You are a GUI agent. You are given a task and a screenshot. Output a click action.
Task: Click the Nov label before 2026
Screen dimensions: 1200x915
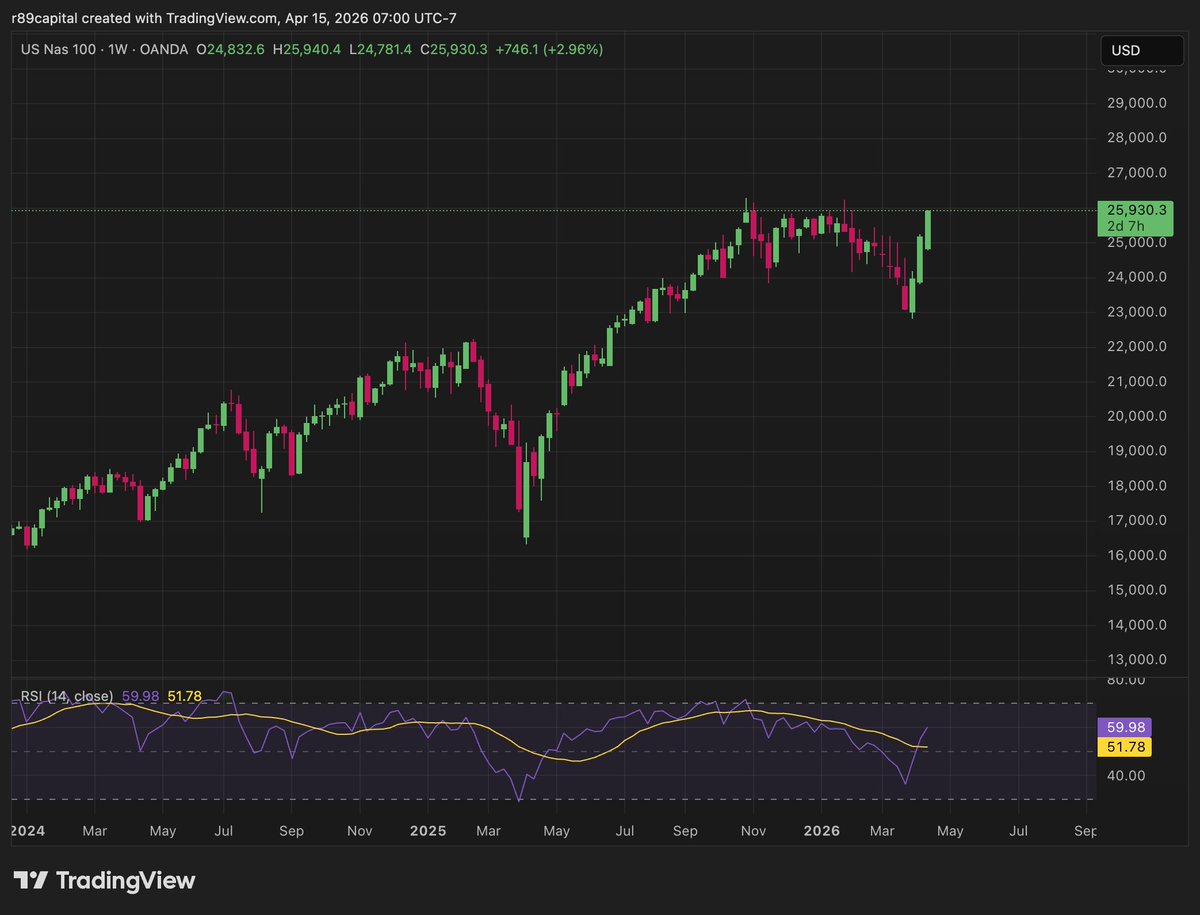point(754,831)
